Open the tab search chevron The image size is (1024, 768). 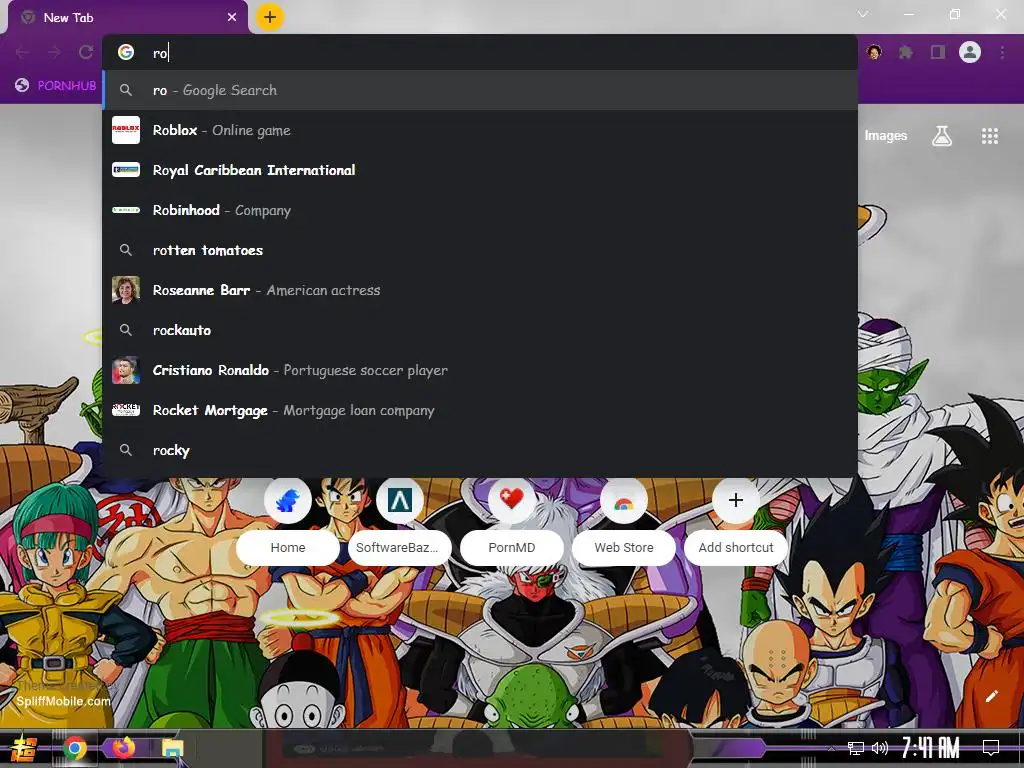[863, 14]
